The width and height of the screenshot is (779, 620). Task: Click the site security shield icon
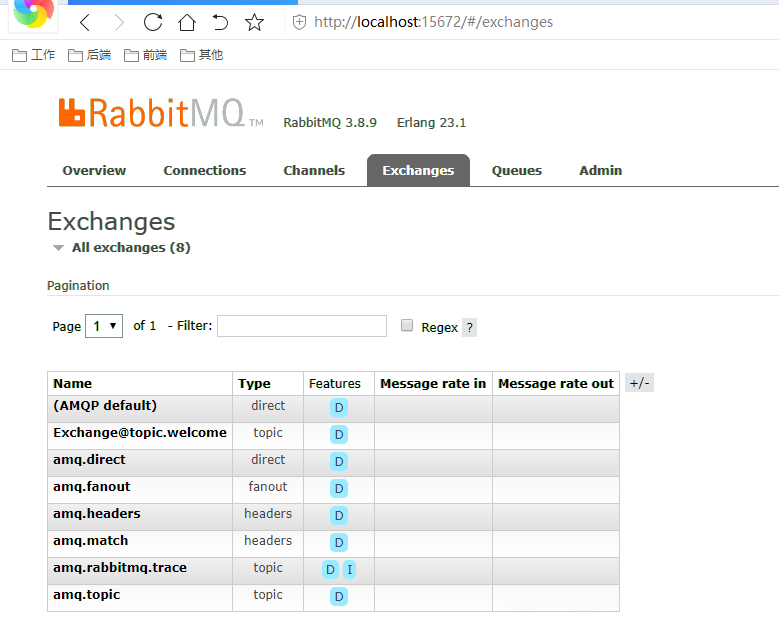(x=299, y=22)
